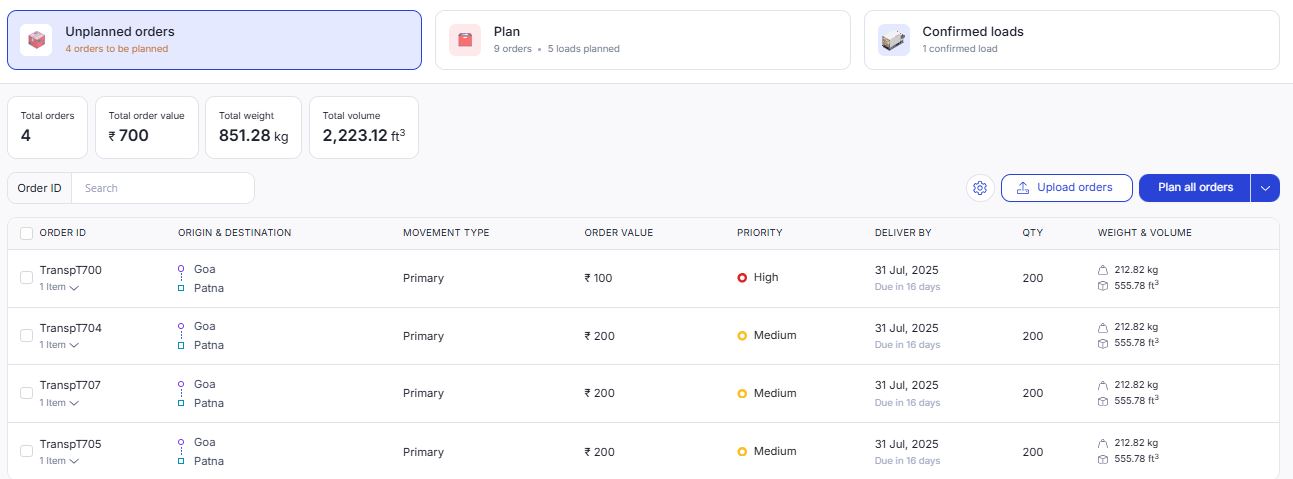Click the Unplanned orders box icon
Screen dimensions: 1293x479
click(37, 40)
